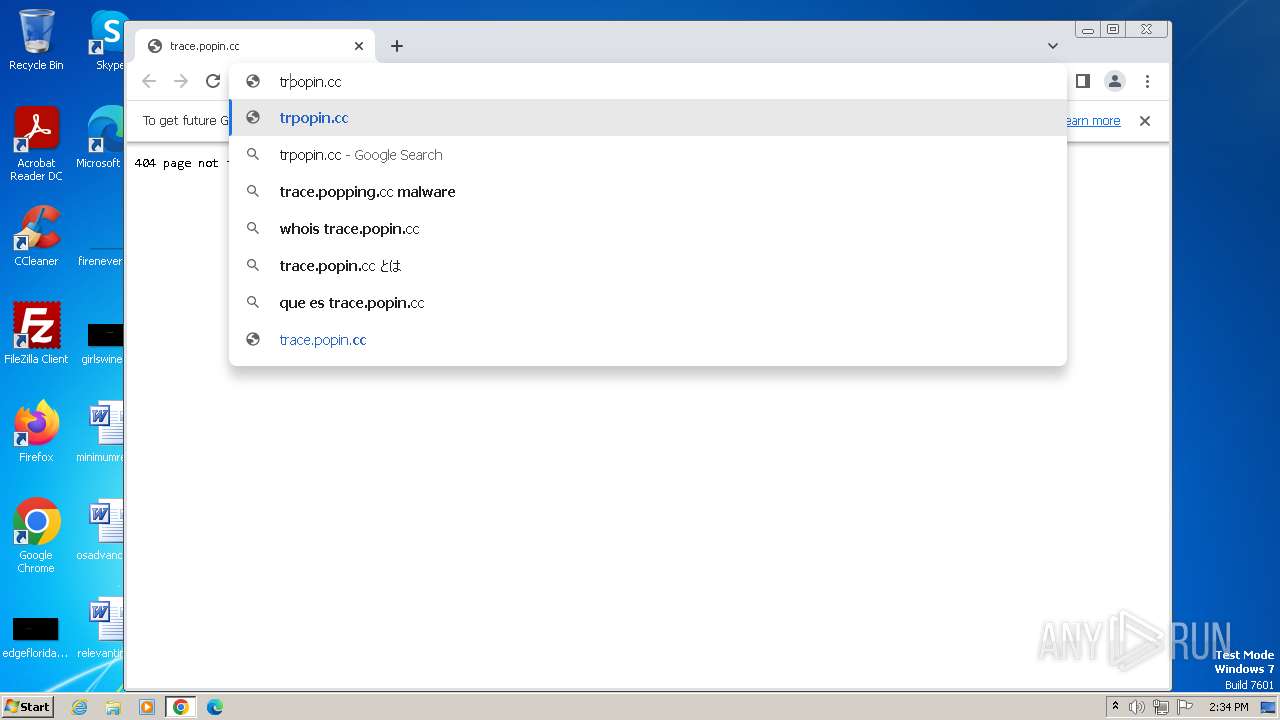This screenshot has height=720, width=1280.
Task: Select the Chrome taskbar button
Action: [181, 707]
